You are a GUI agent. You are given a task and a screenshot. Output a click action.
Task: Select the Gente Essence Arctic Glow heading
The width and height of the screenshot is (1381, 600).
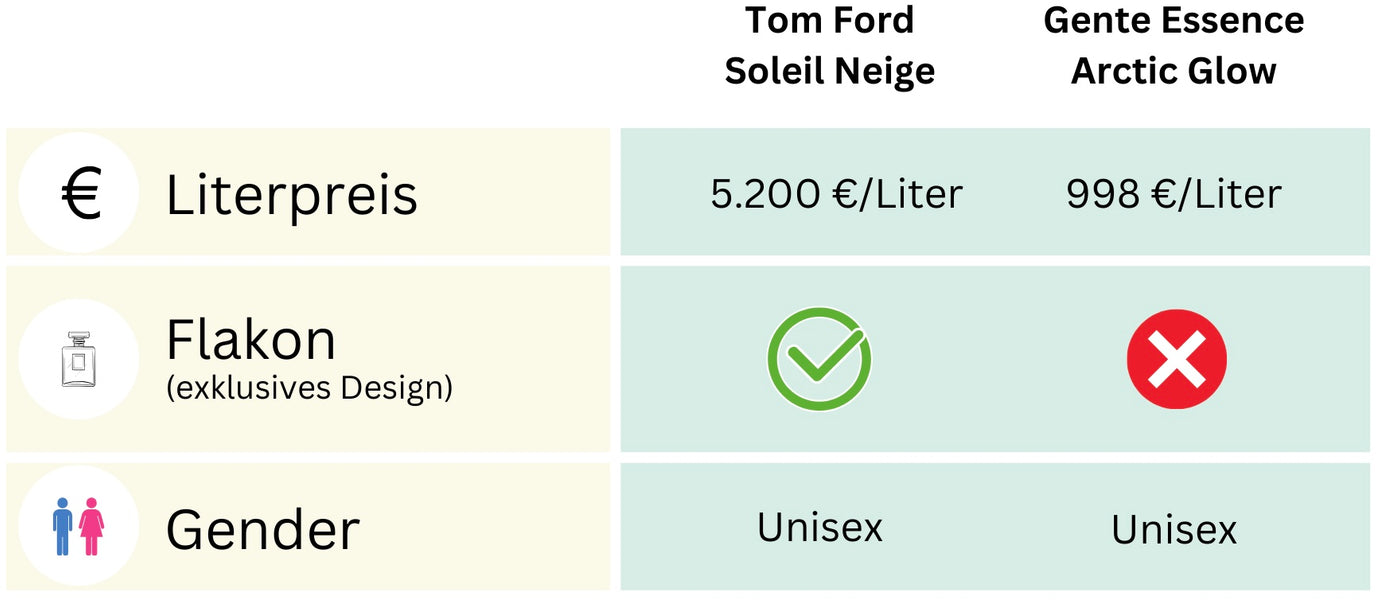(1174, 45)
